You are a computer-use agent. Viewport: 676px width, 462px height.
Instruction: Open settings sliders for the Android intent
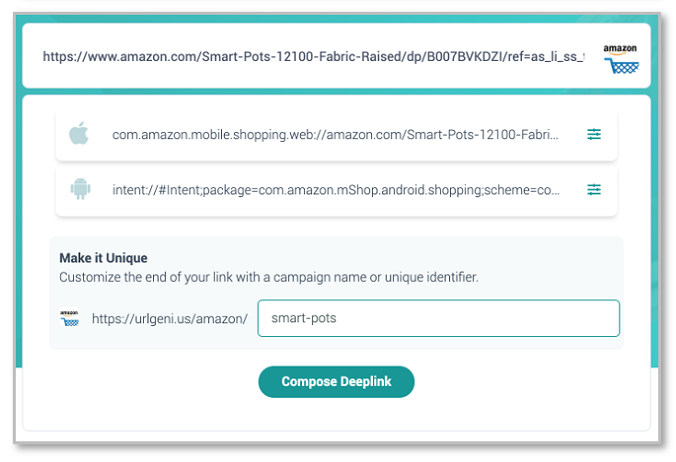[x=594, y=190]
